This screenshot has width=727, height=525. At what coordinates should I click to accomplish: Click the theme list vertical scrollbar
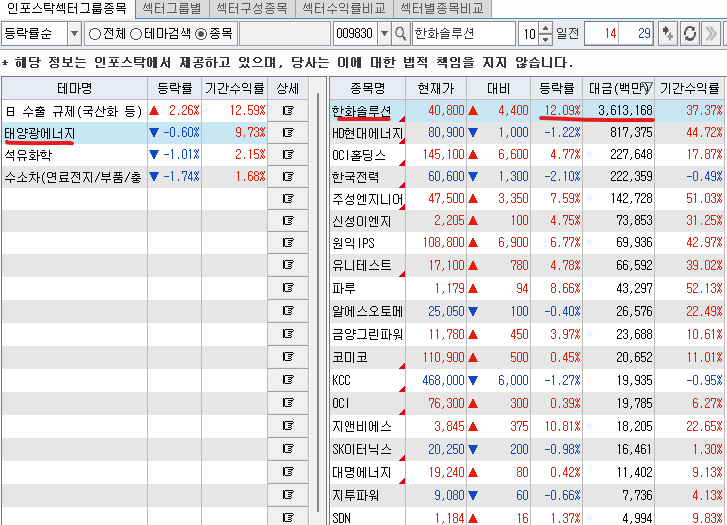coord(318,301)
